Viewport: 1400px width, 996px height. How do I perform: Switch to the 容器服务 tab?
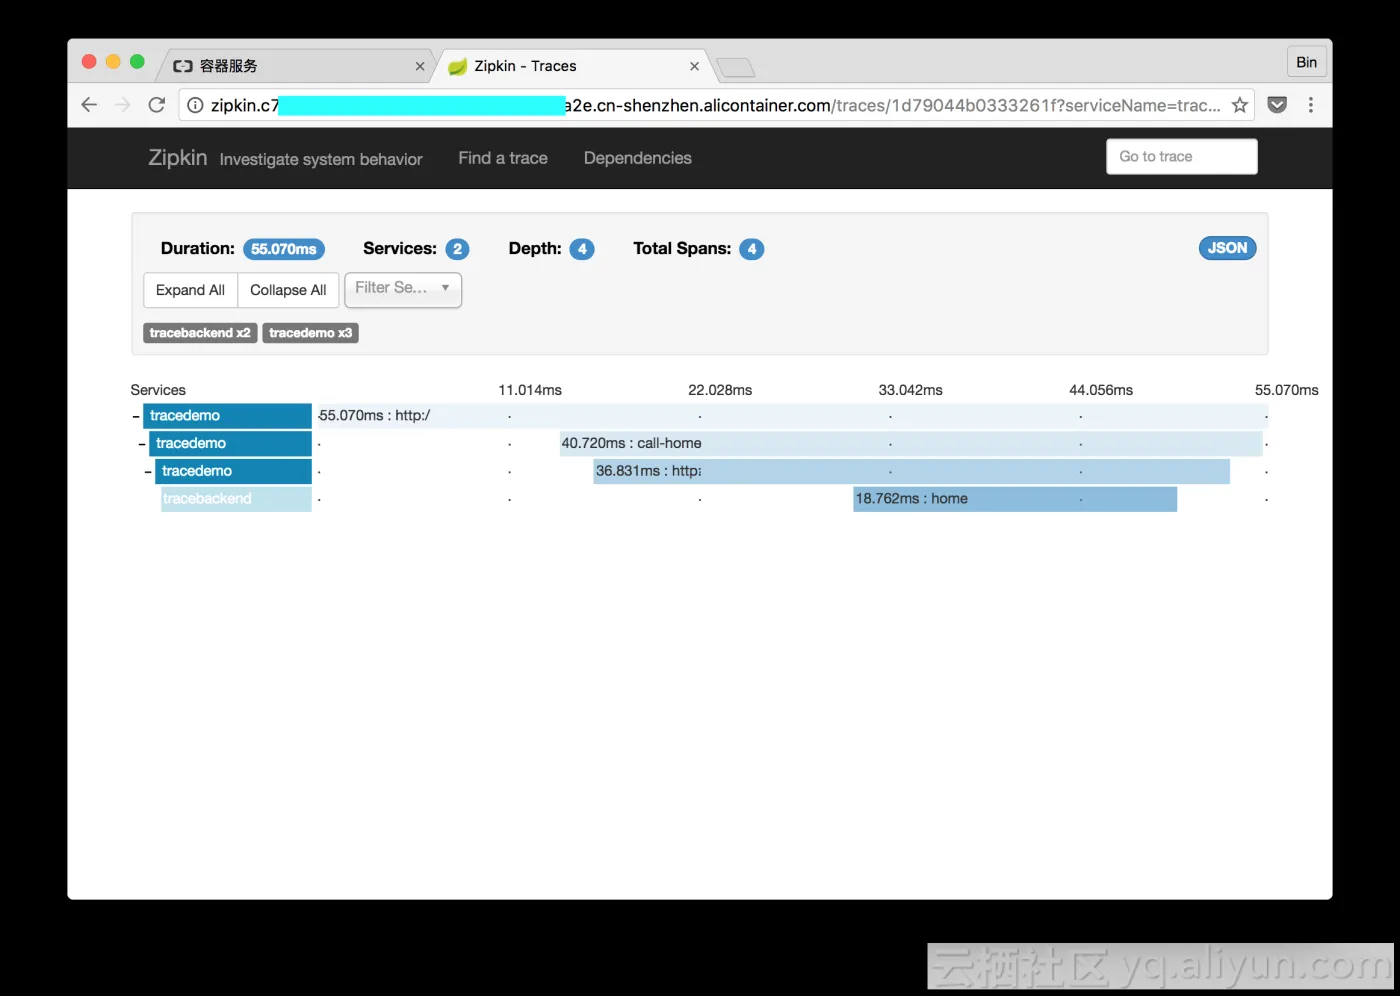pyautogui.click(x=296, y=66)
